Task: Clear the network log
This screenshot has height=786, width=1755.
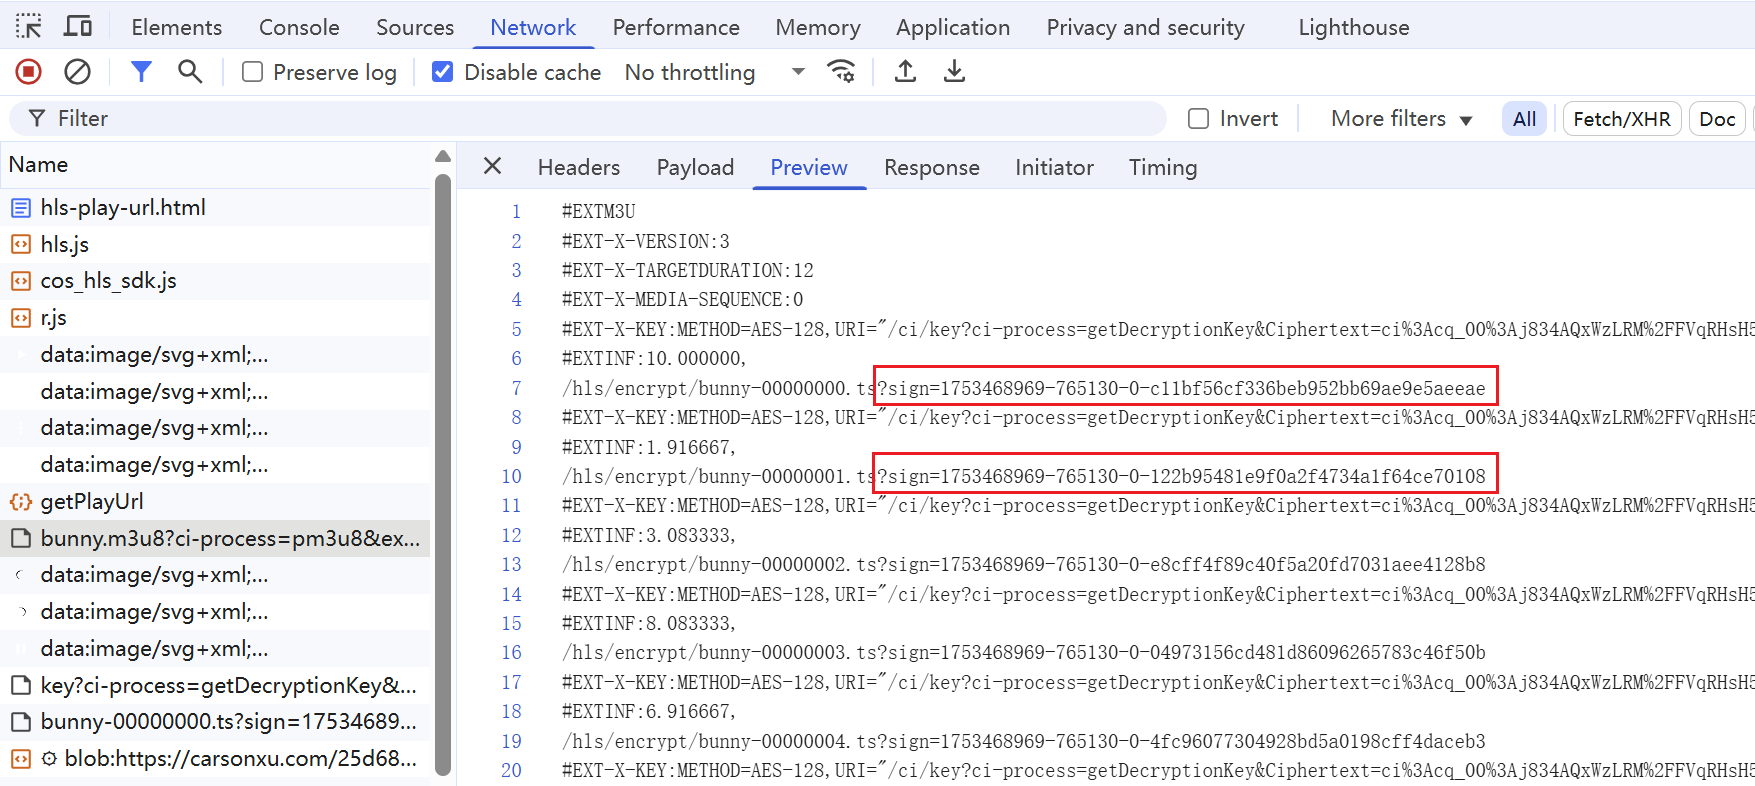Action: 77,72
